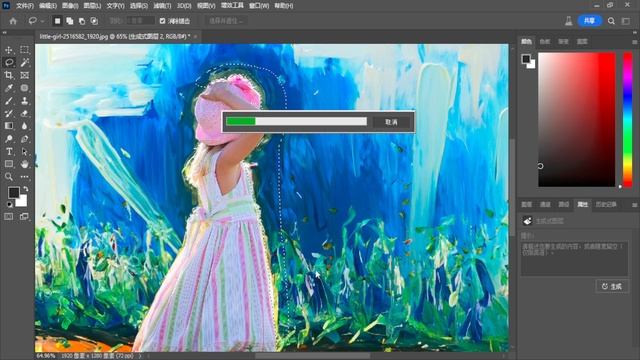The height and width of the screenshot is (360, 640).
Task: Select the Brush tool
Action: pyautogui.click(x=9, y=100)
